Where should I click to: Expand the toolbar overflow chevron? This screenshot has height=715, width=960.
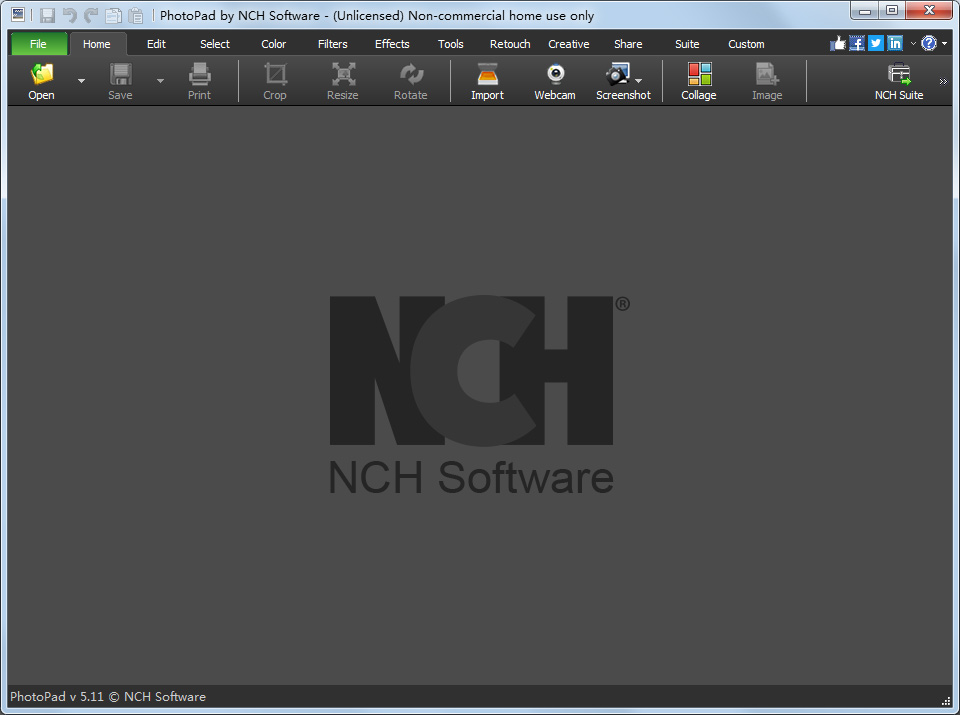pyautogui.click(x=943, y=81)
